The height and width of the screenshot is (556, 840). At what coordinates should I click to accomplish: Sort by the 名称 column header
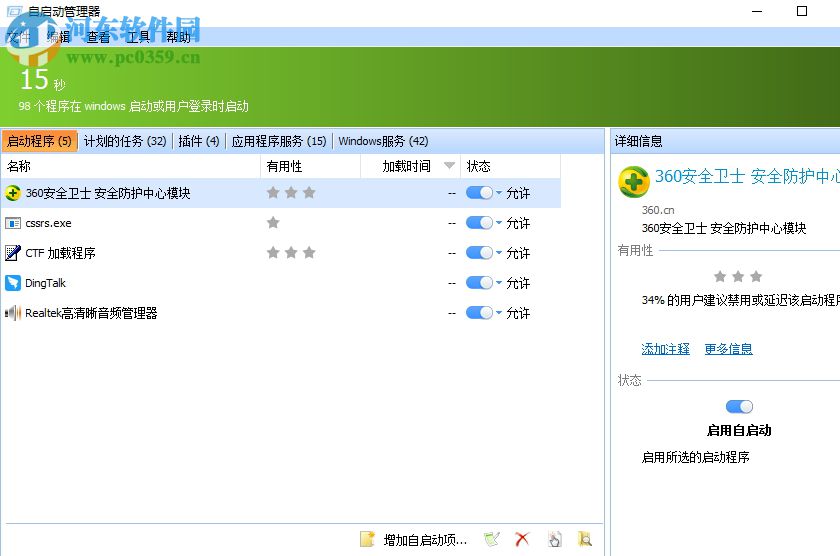[x=131, y=166]
